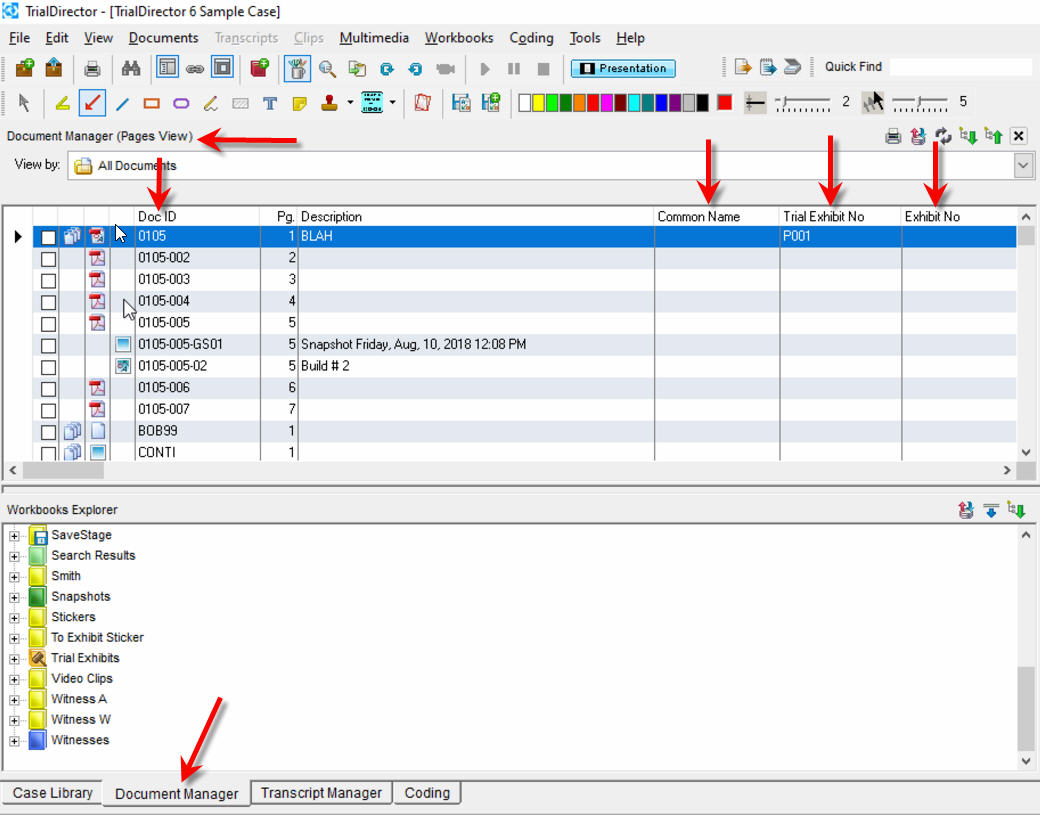Tick the checkbox for 0105-005
The height and width of the screenshot is (815, 1040).
48,324
